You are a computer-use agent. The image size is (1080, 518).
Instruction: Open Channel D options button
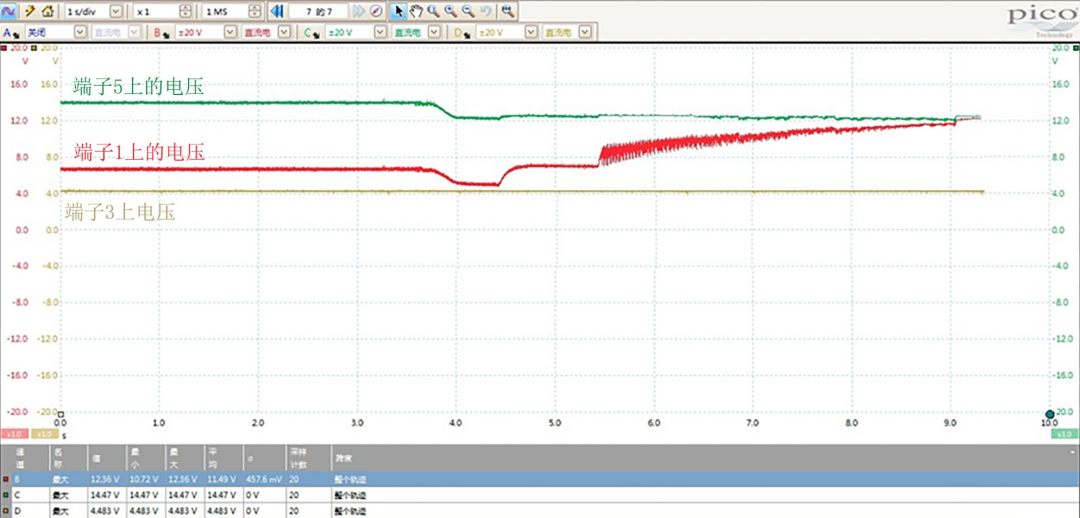[x=461, y=32]
